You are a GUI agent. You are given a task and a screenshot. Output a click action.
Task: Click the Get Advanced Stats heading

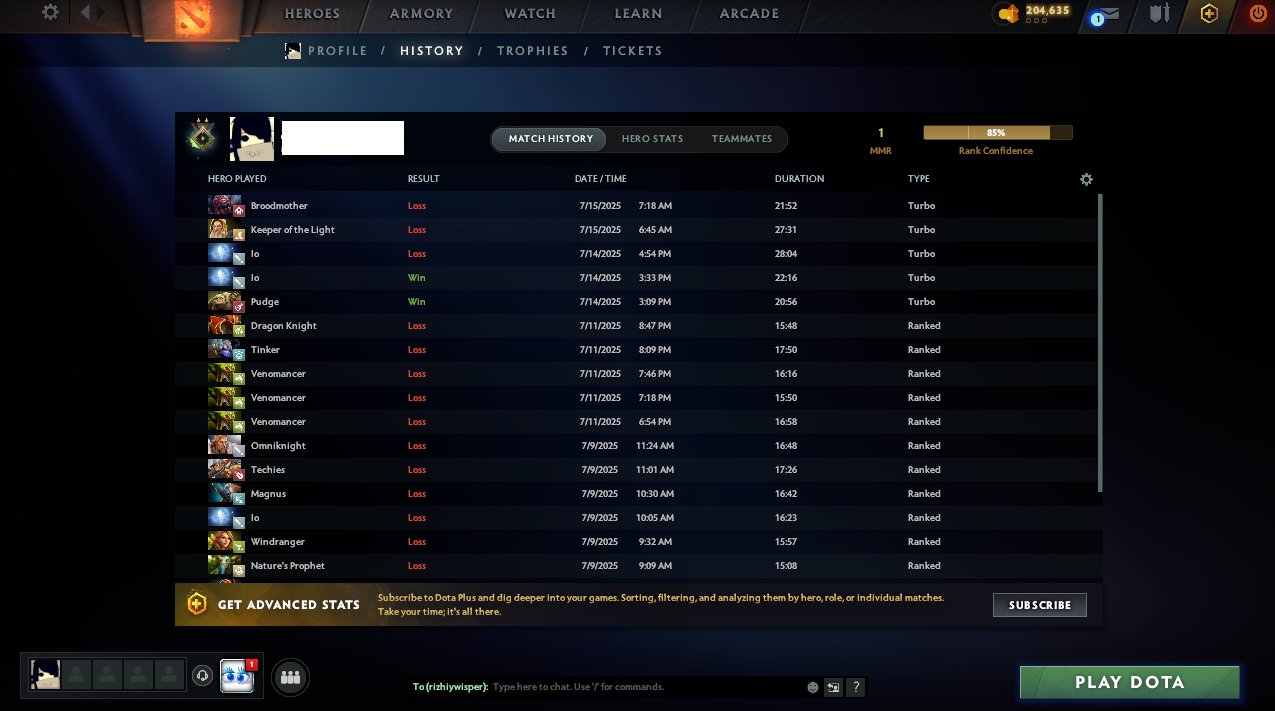pos(289,605)
